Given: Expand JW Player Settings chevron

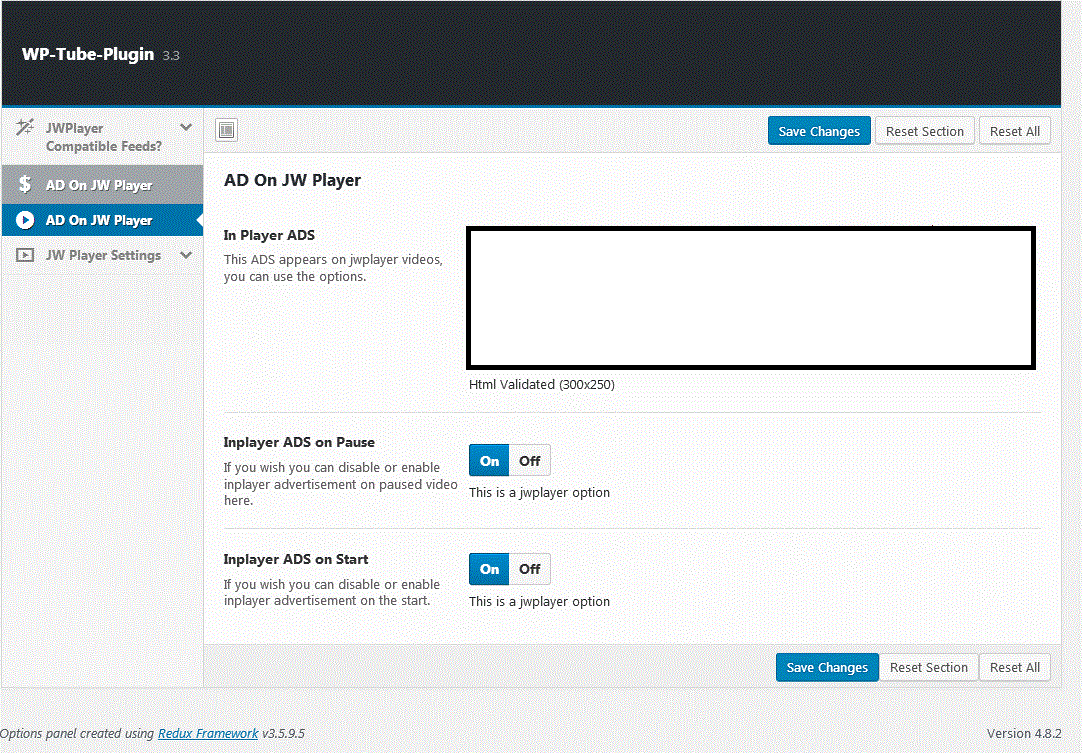Looking at the screenshot, I should 186,255.
